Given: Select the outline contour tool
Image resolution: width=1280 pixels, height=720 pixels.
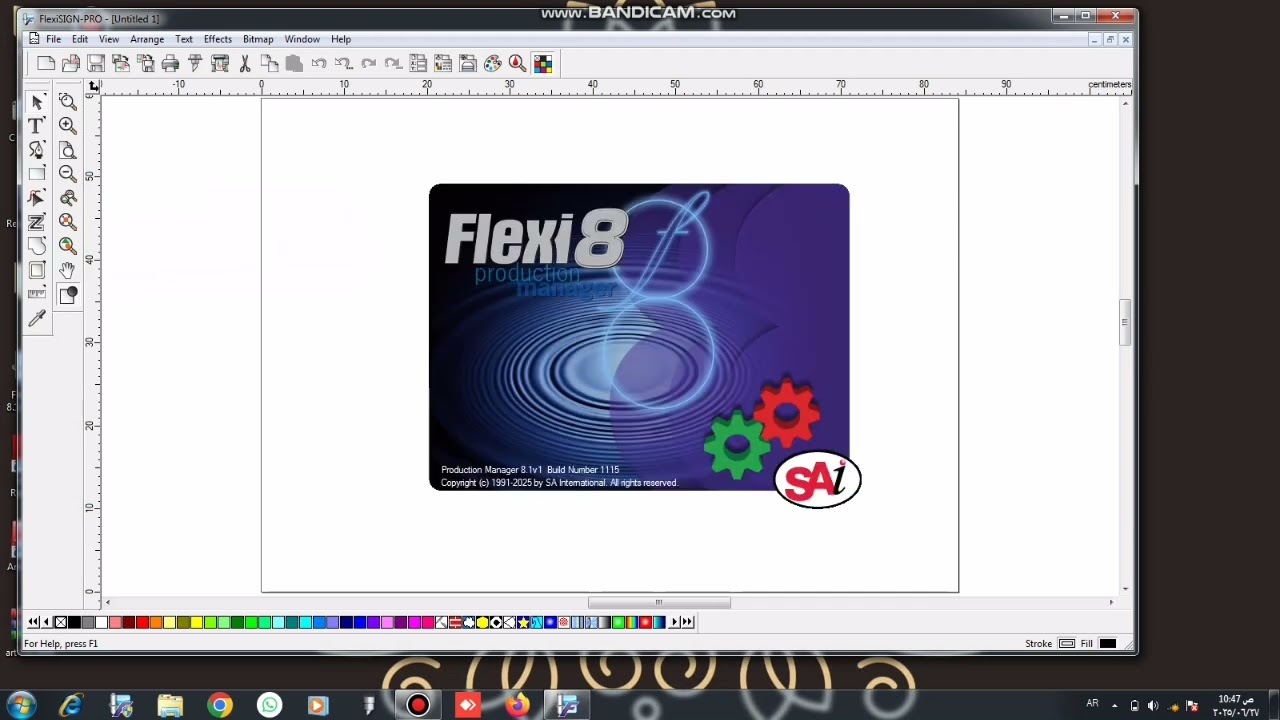Looking at the screenshot, I should (37, 270).
